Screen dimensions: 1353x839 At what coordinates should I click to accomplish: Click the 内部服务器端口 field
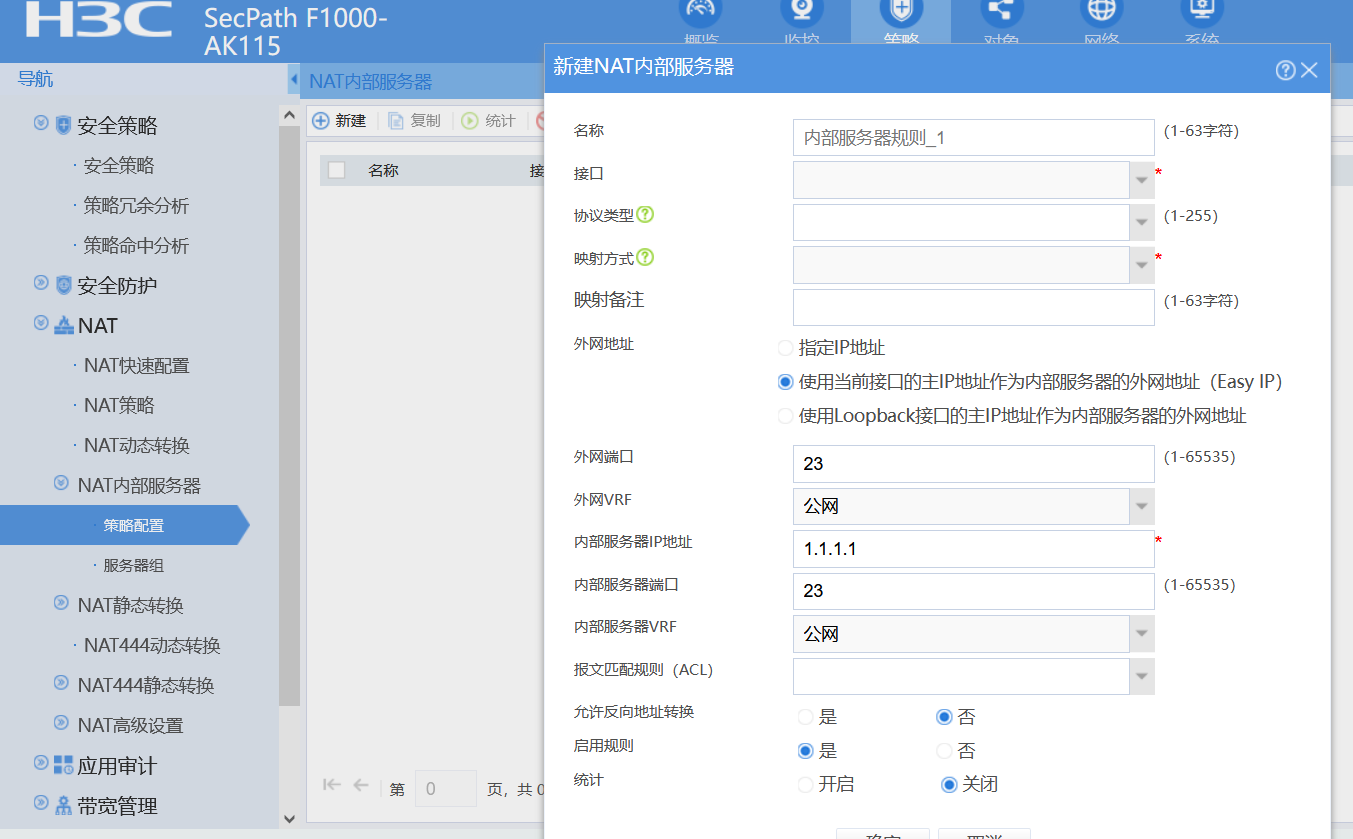[974, 591]
